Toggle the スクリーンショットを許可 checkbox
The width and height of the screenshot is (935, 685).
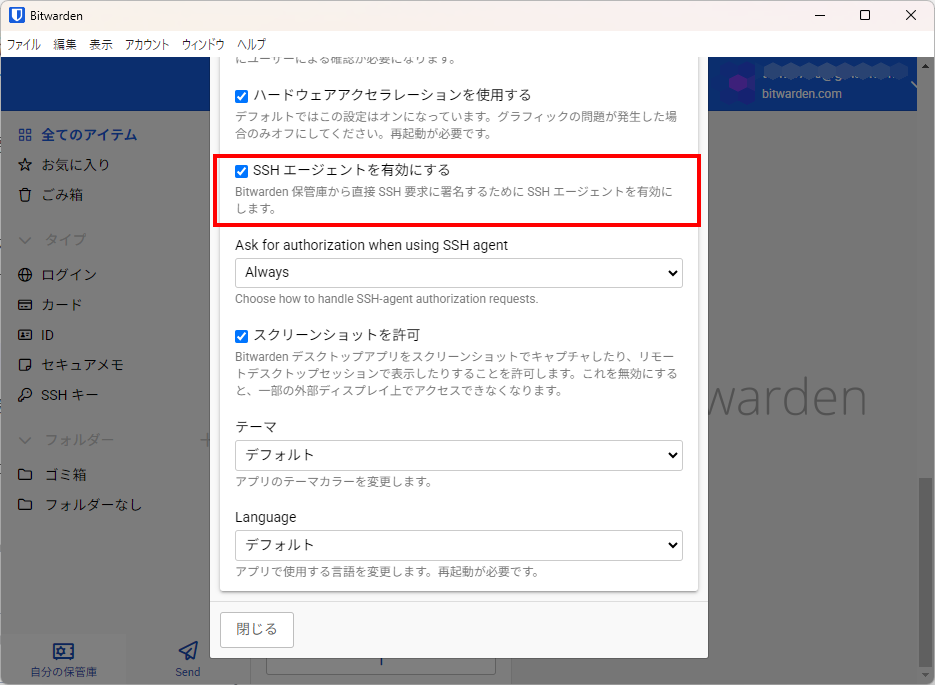[x=241, y=336]
